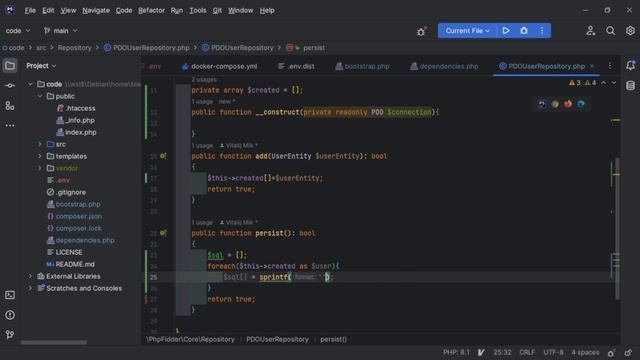Open the Tools menu
The width and height of the screenshot is (640, 360).
(x=198, y=10)
